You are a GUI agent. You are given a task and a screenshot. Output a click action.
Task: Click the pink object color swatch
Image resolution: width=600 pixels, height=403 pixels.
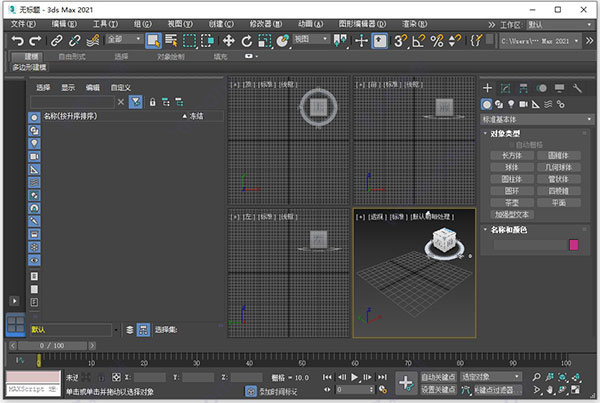(574, 244)
